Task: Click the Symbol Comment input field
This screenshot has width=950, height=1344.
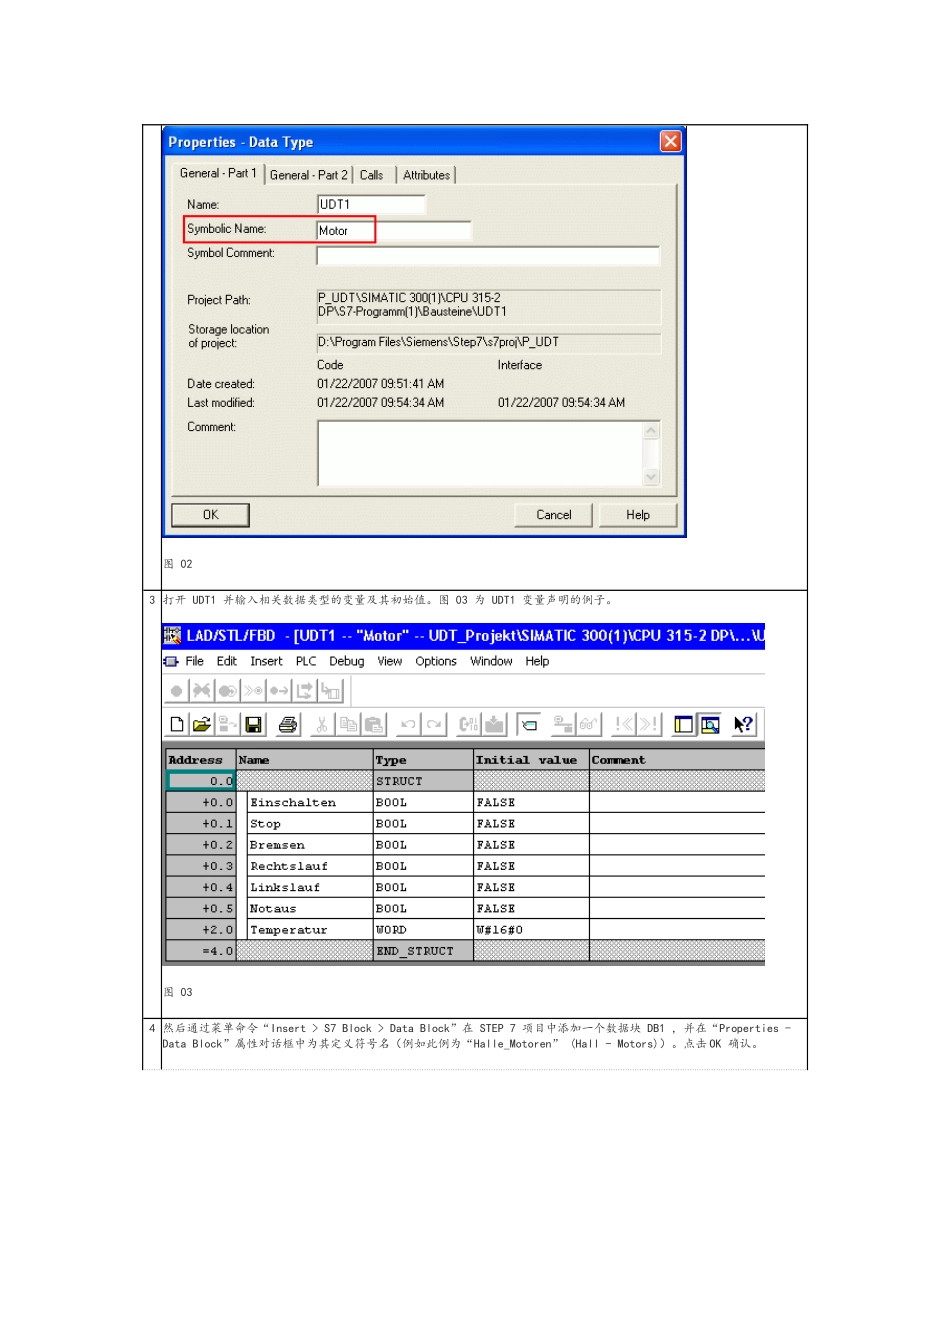Action: coord(488,256)
